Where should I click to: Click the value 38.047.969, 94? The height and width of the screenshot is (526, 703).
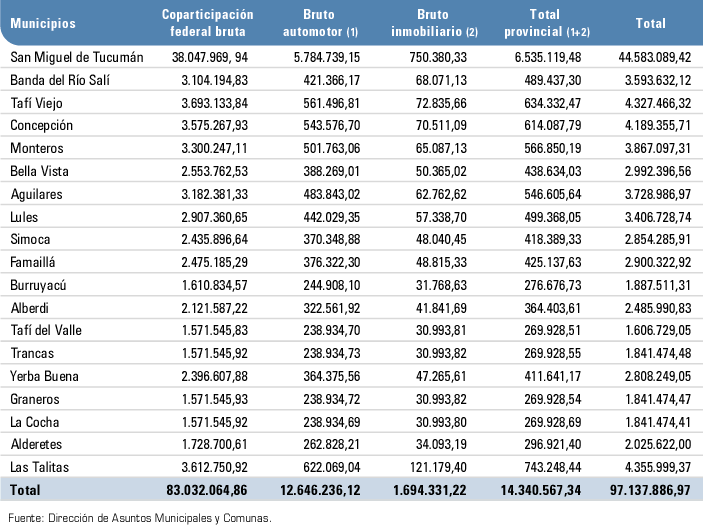(208, 57)
